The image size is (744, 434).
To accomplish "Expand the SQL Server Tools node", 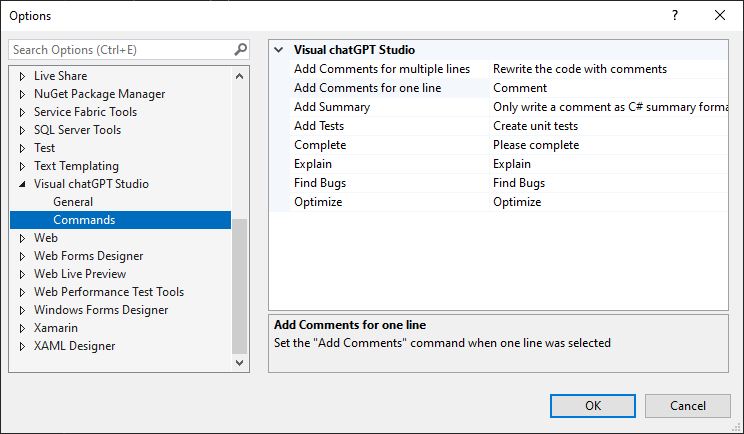I will click(x=23, y=130).
